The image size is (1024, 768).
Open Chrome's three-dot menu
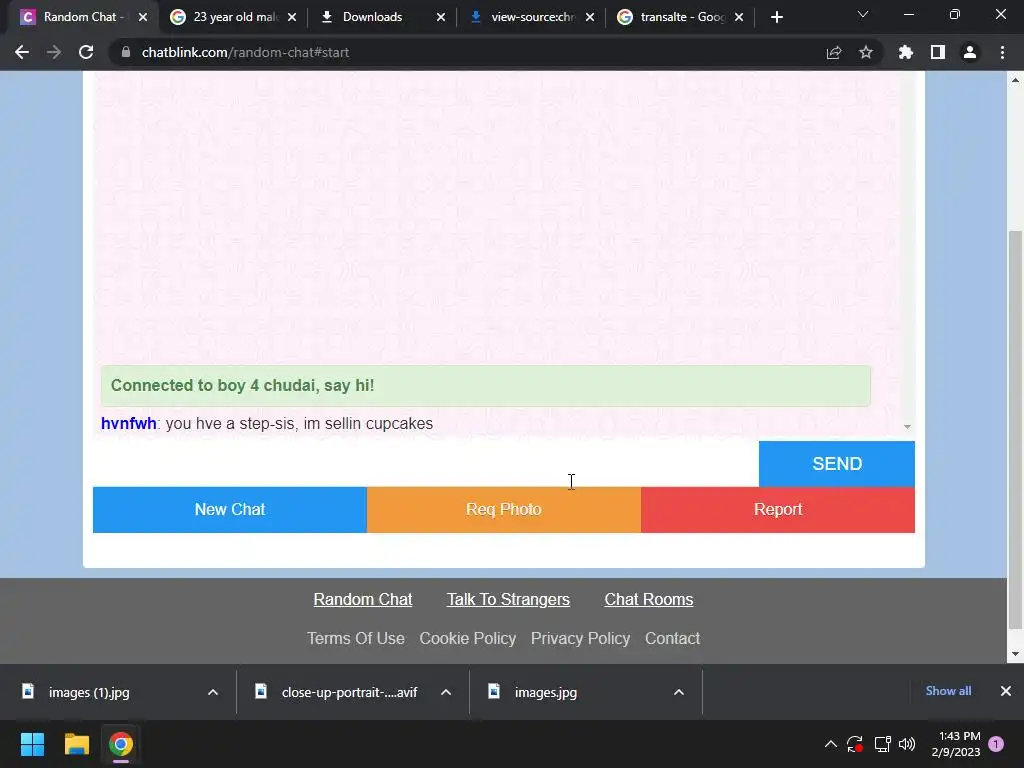1002,52
